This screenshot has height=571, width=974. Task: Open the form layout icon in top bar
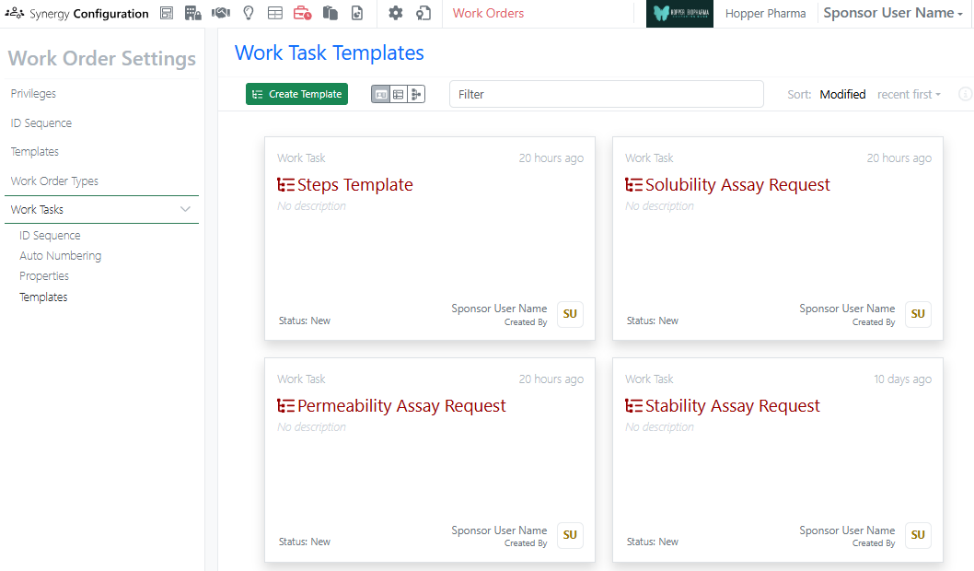pos(166,13)
